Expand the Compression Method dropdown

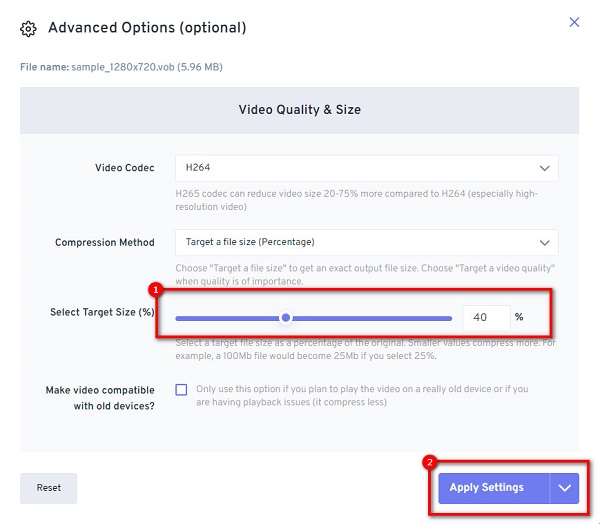(367, 242)
